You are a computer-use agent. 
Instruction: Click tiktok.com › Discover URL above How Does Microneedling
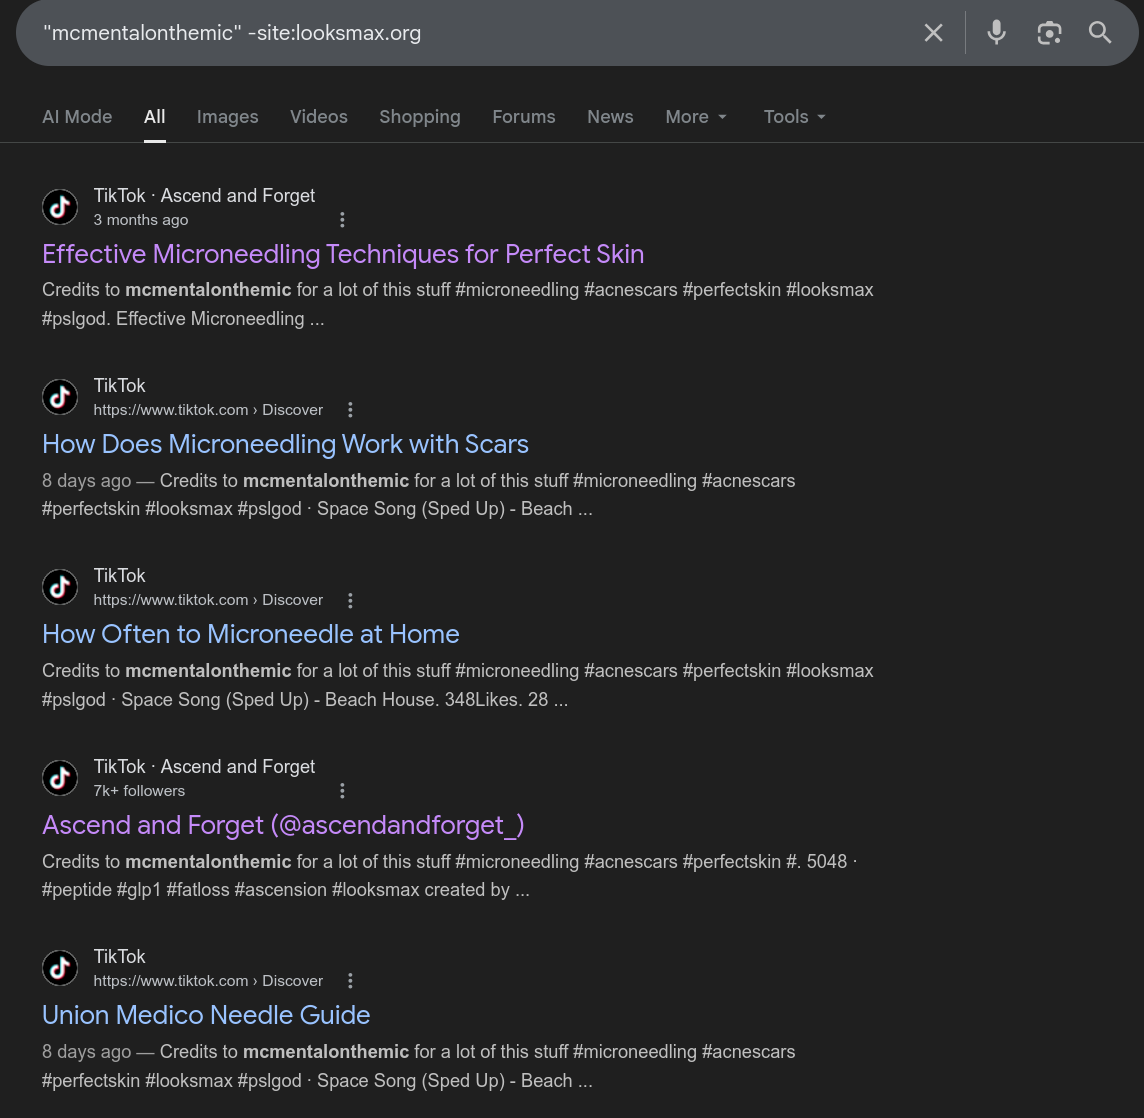coord(208,409)
